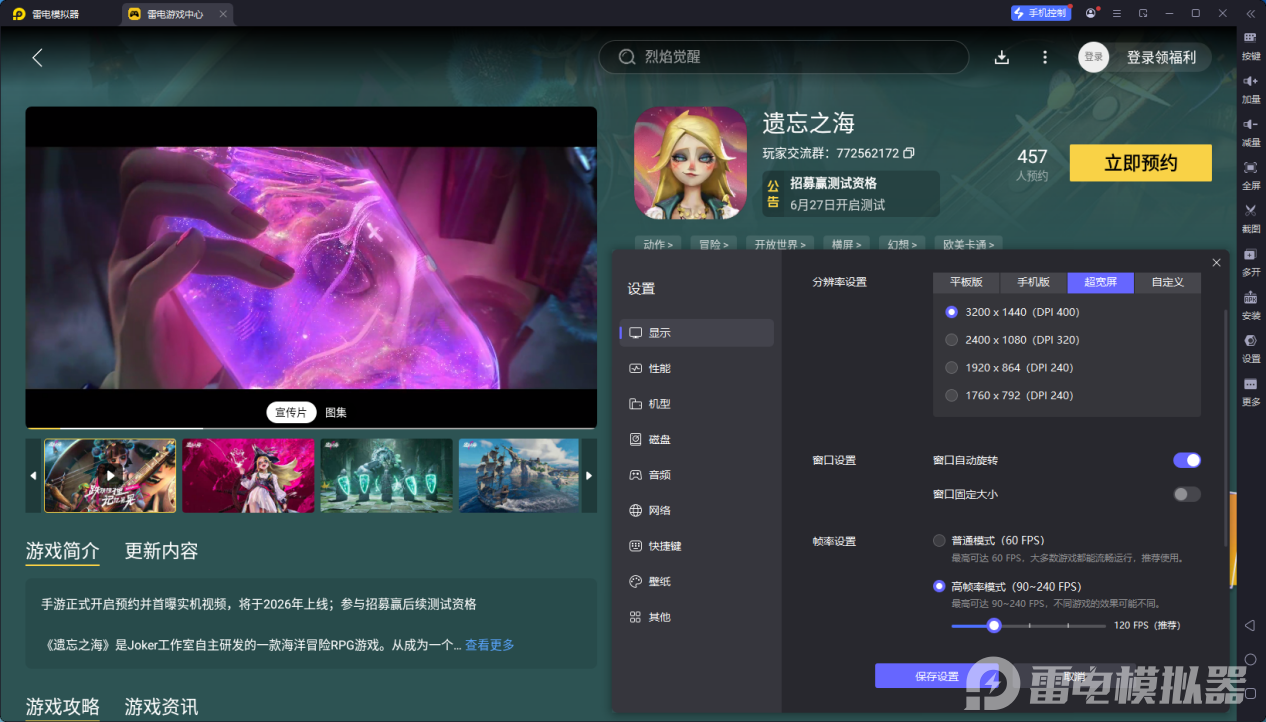Open the 欧美卡通 tag

point(969,244)
